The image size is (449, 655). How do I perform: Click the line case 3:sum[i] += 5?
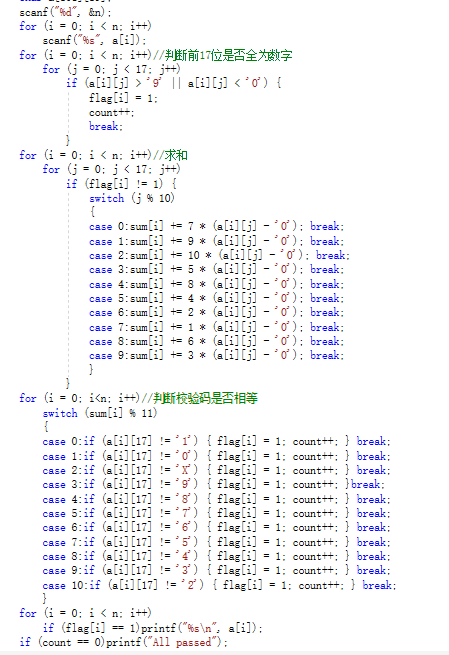tap(216, 269)
